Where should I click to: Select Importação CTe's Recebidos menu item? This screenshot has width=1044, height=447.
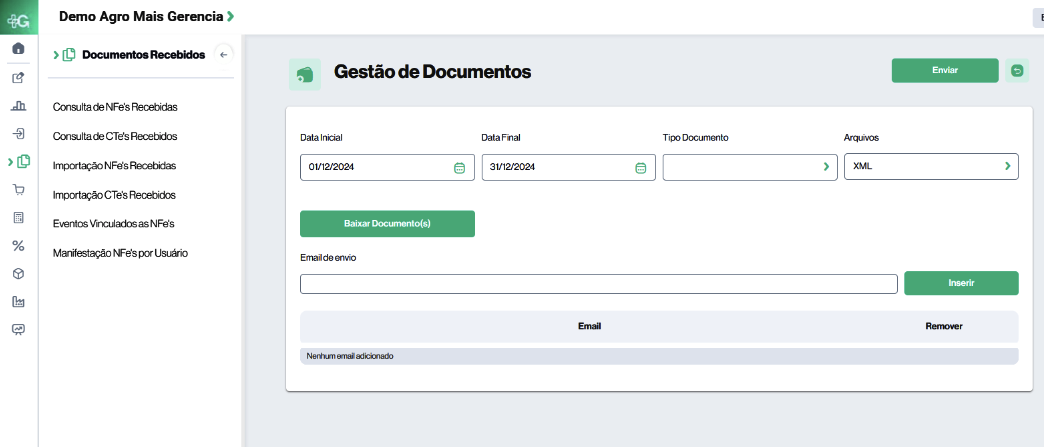114,195
